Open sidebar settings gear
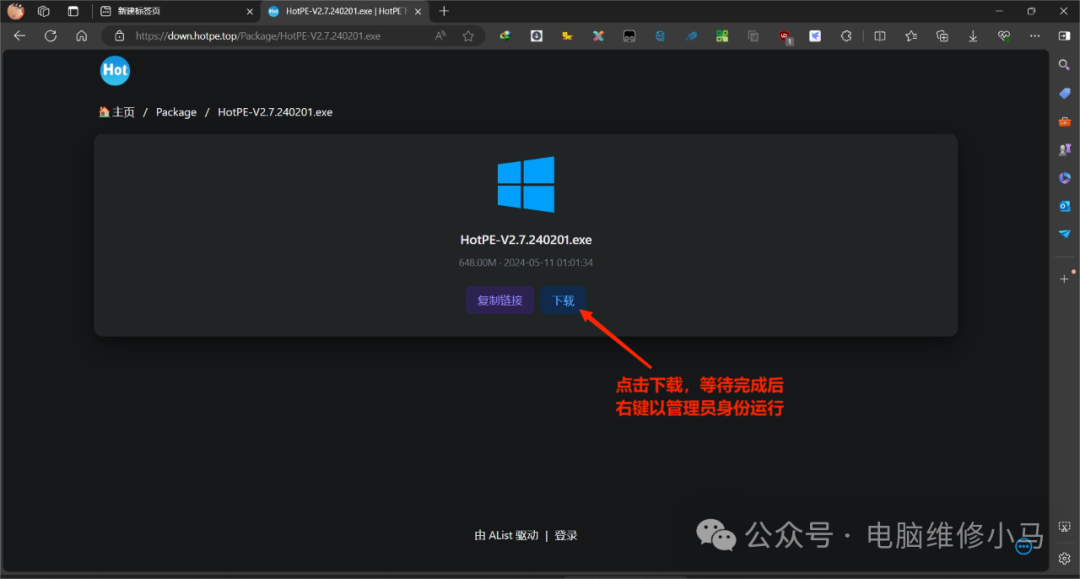The height and width of the screenshot is (579, 1080). pos(1064,558)
